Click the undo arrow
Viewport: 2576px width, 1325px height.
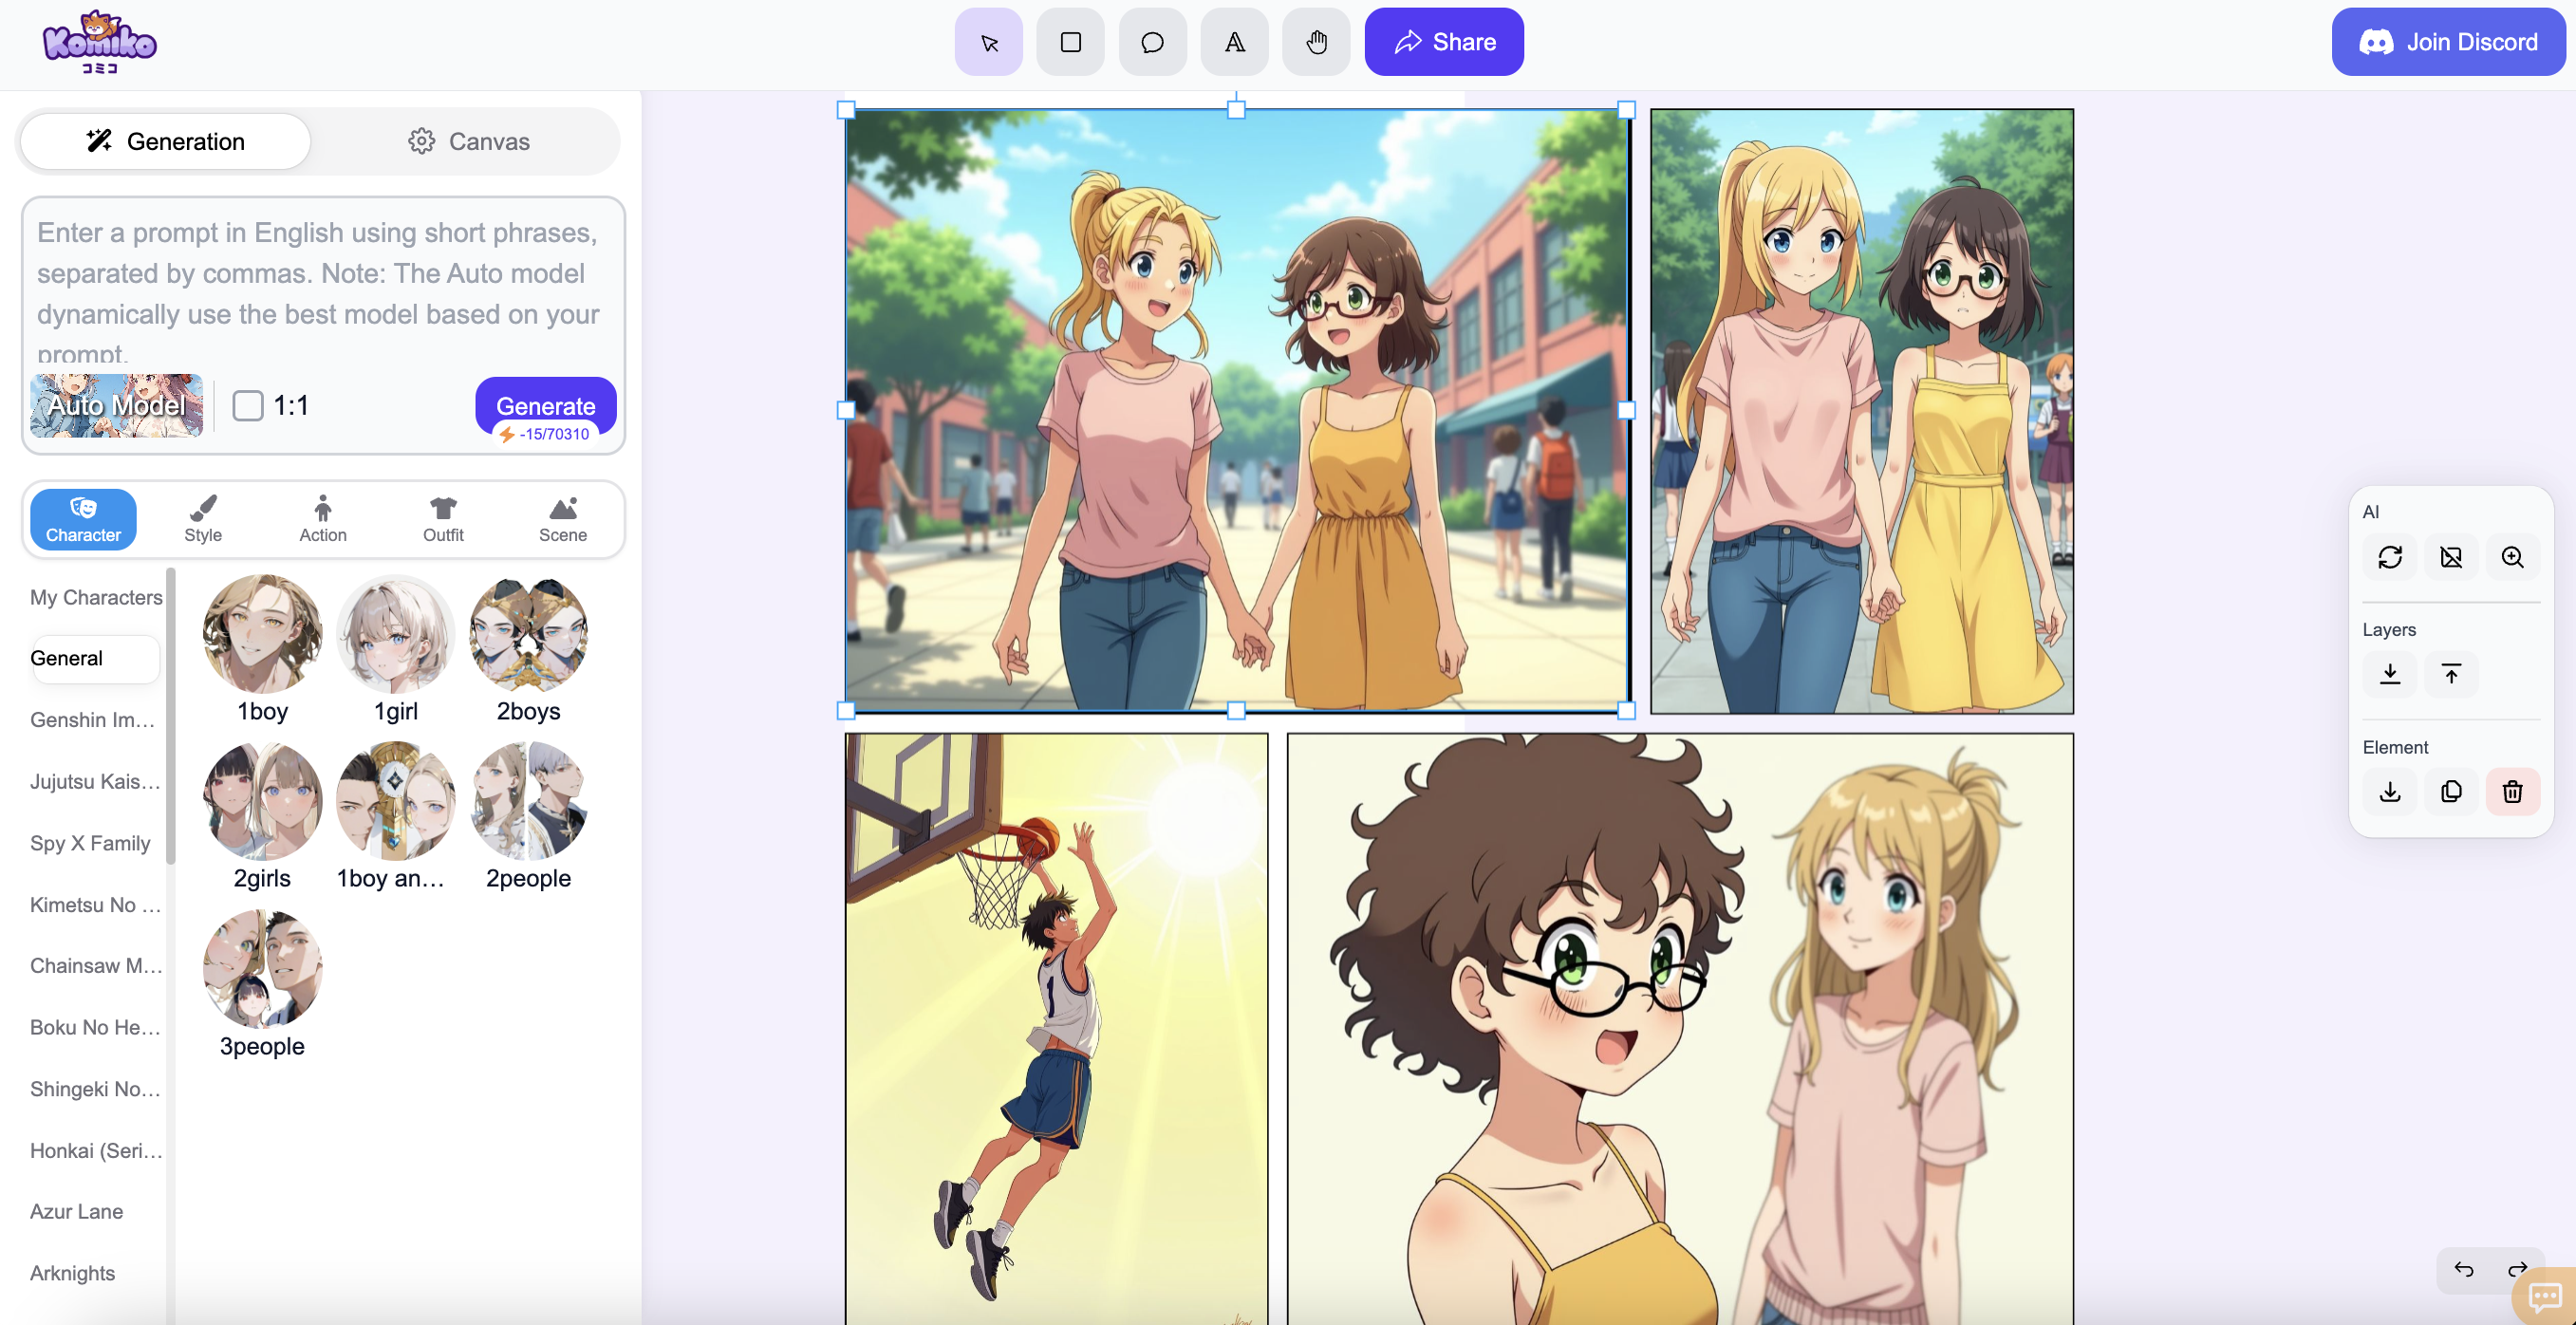point(2463,1269)
